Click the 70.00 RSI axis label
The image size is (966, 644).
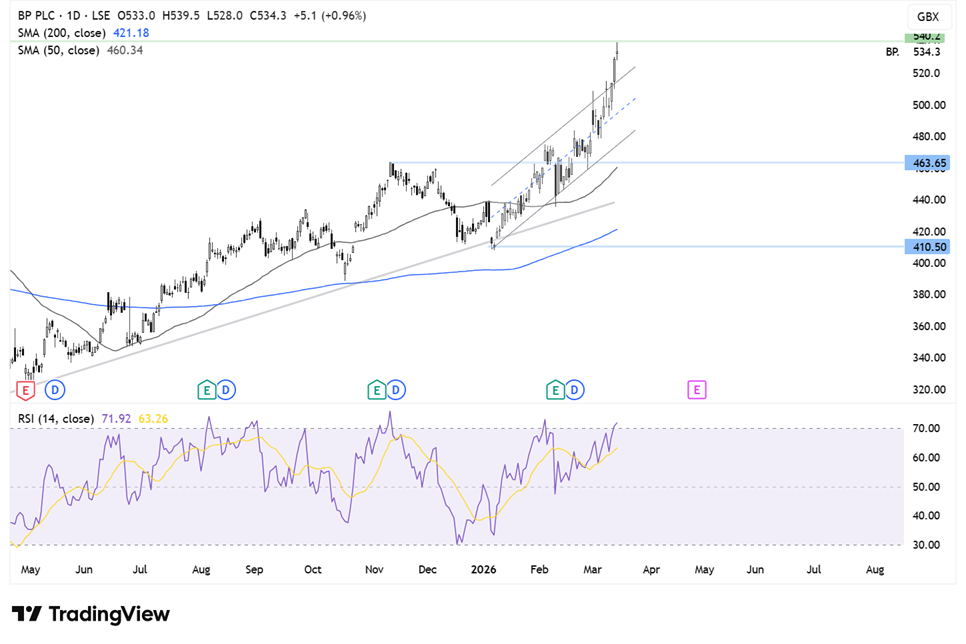coord(926,428)
